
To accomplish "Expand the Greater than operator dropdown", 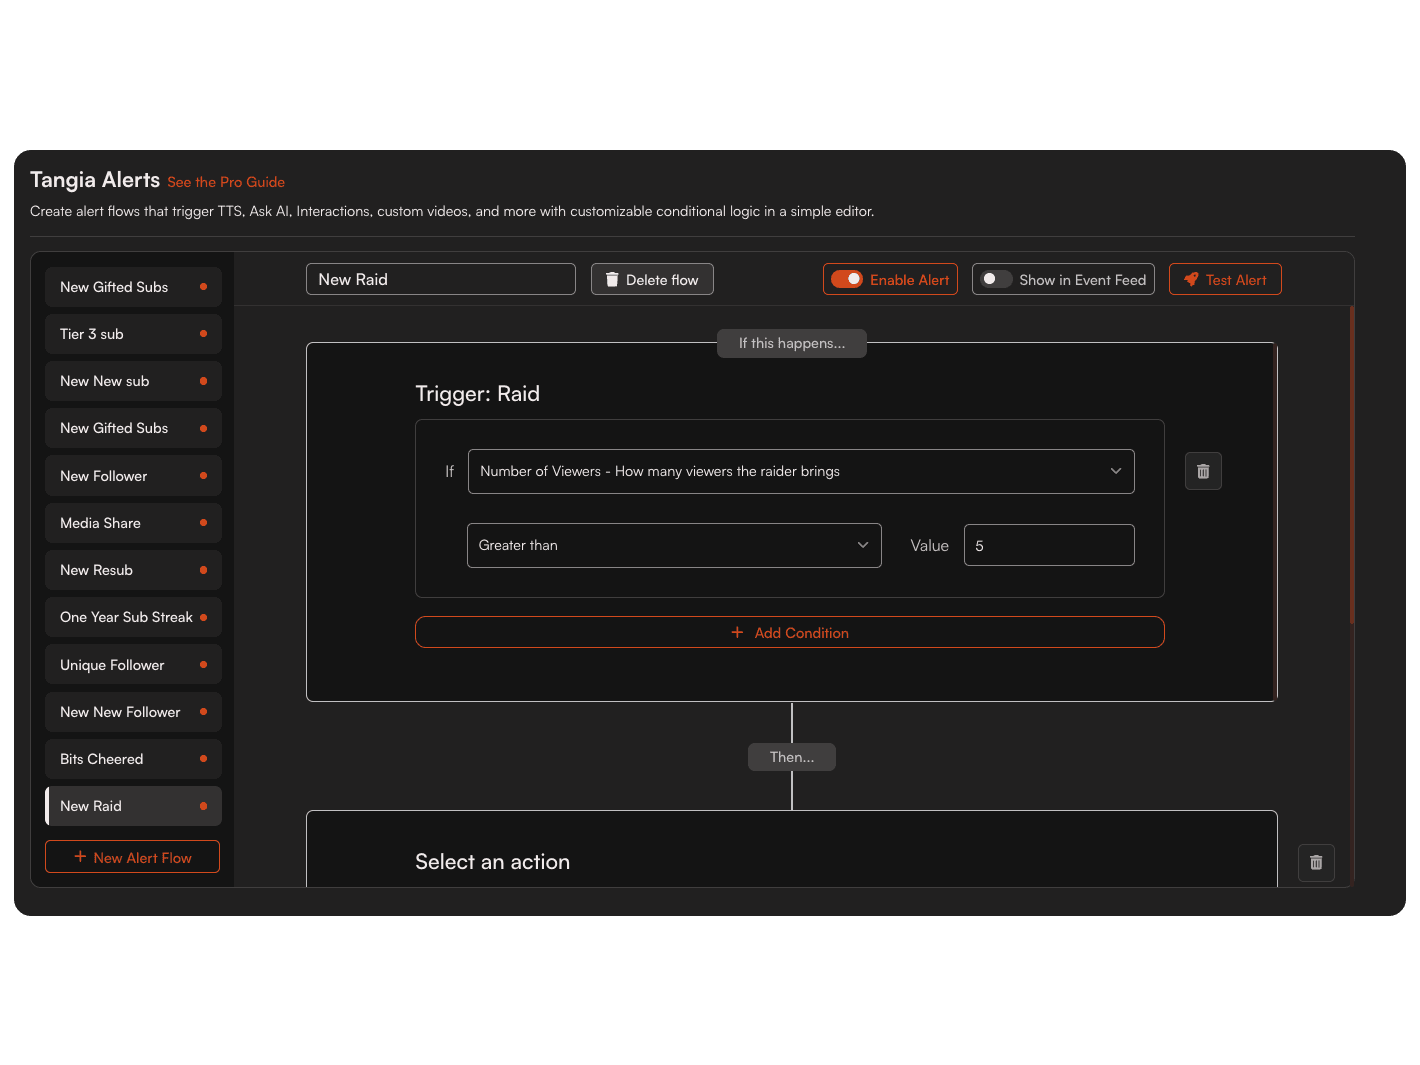I will point(673,545).
